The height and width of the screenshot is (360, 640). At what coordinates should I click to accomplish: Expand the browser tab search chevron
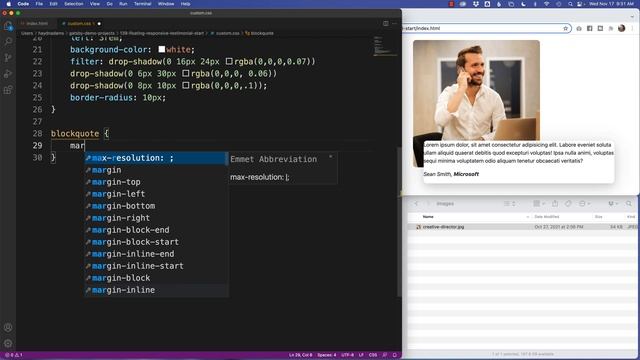pyautogui.click(x=632, y=17)
